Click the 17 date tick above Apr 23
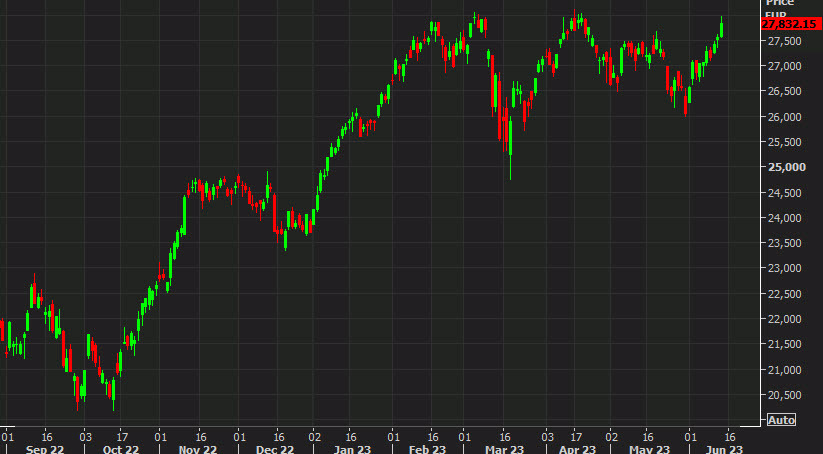The width and height of the screenshot is (823, 454). click(x=576, y=437)
